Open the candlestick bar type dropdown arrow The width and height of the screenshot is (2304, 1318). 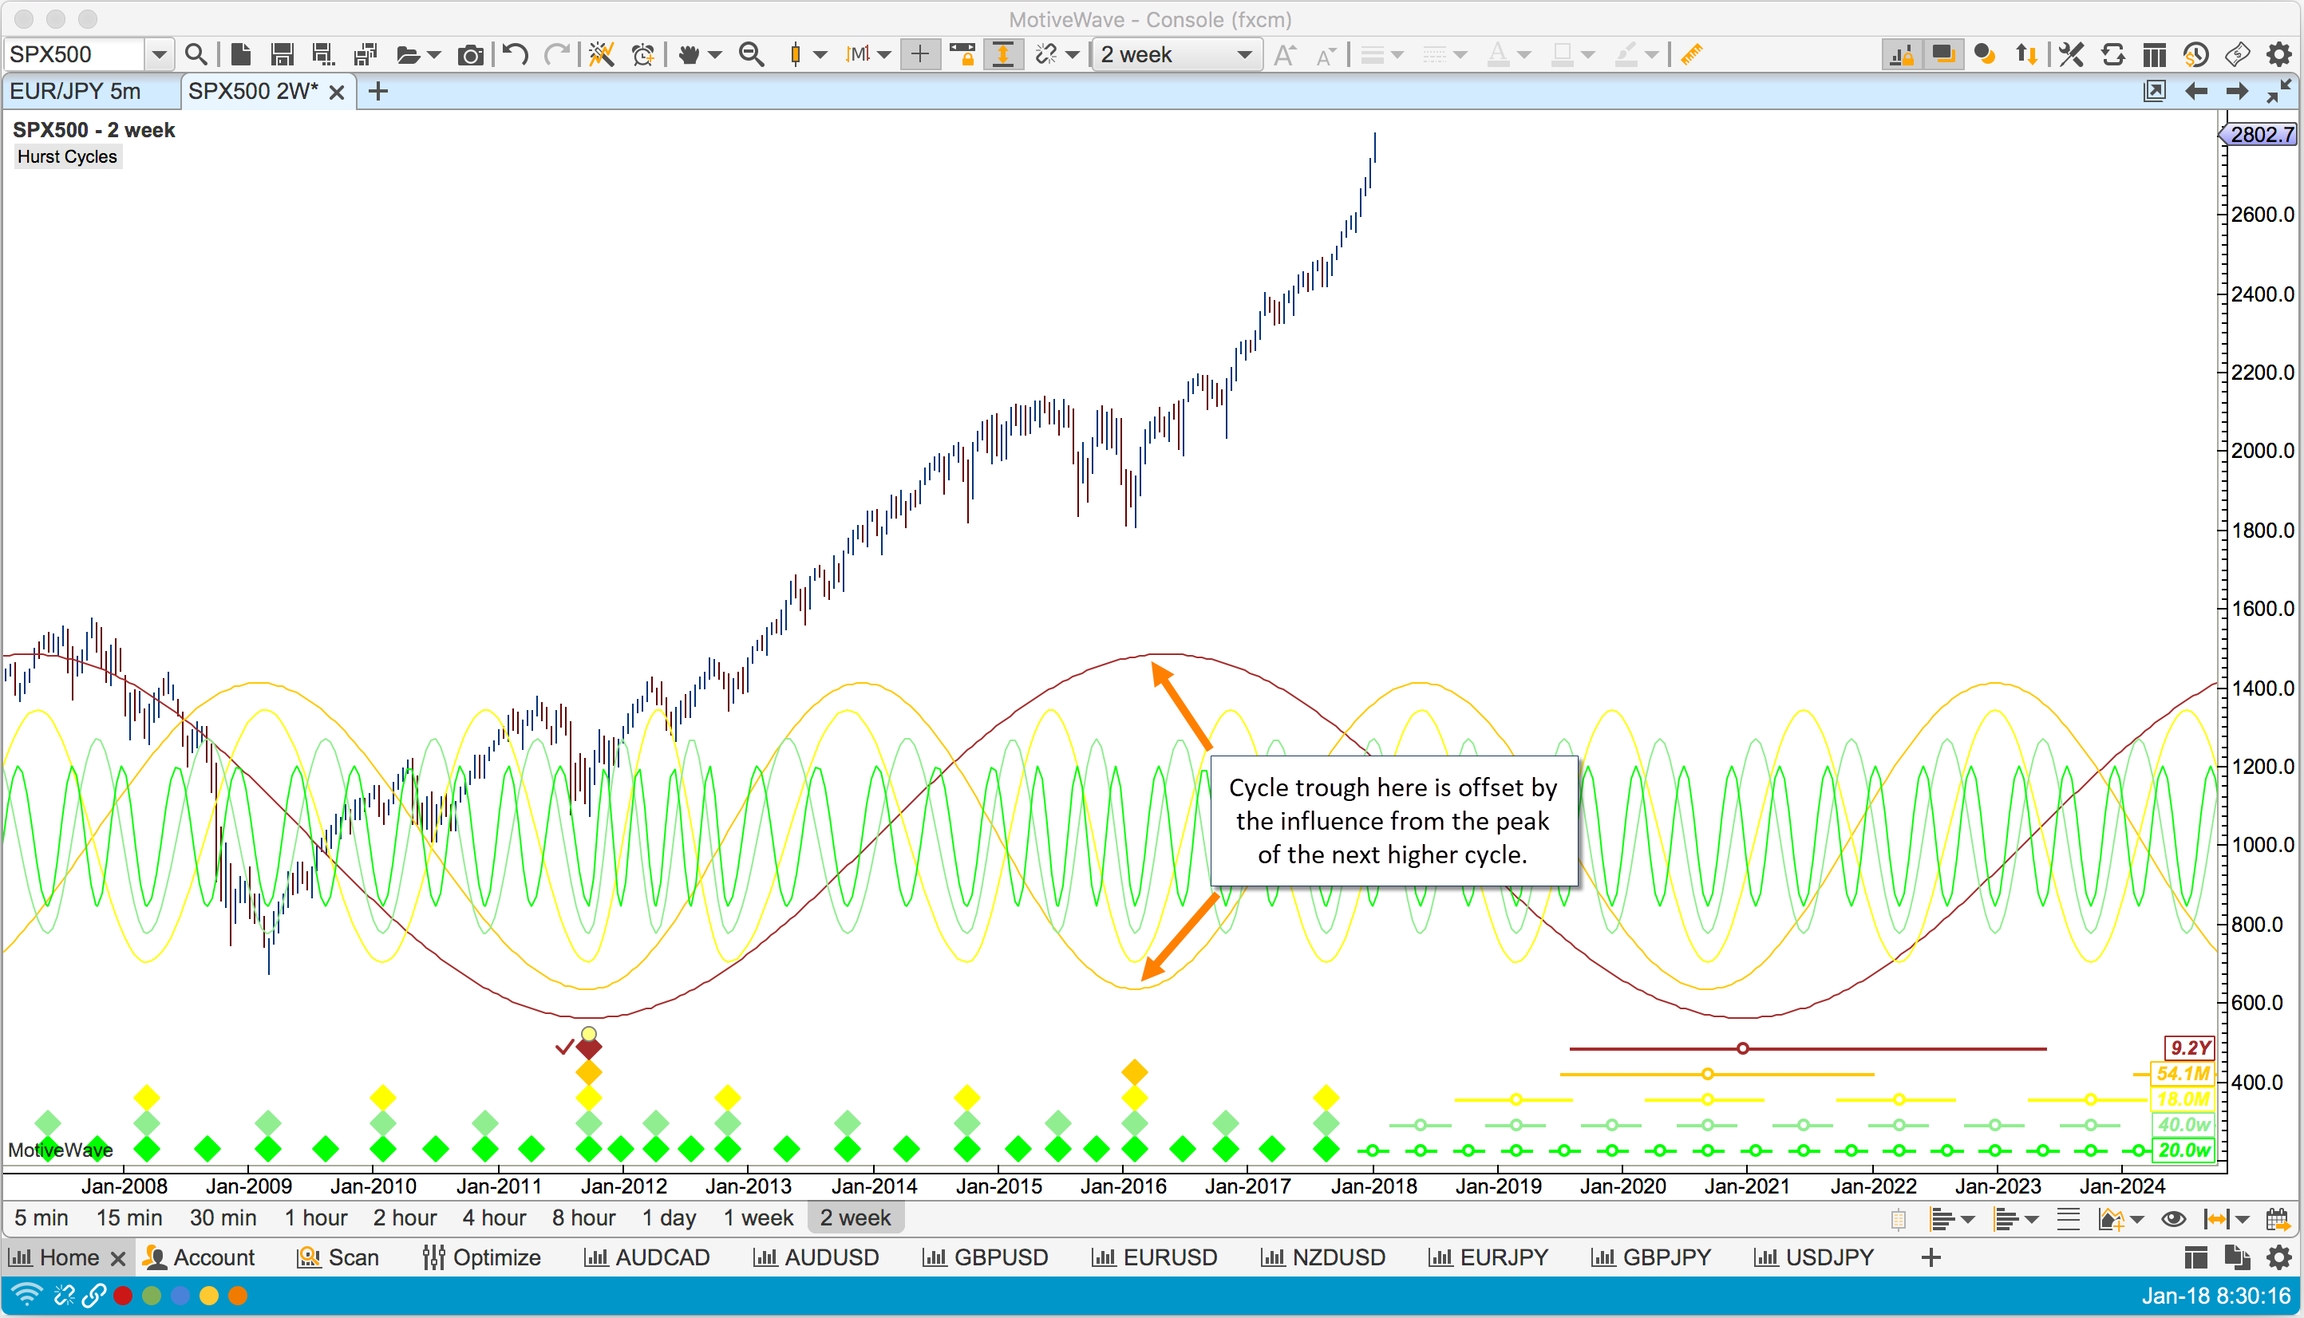click(x=820, y=55)
